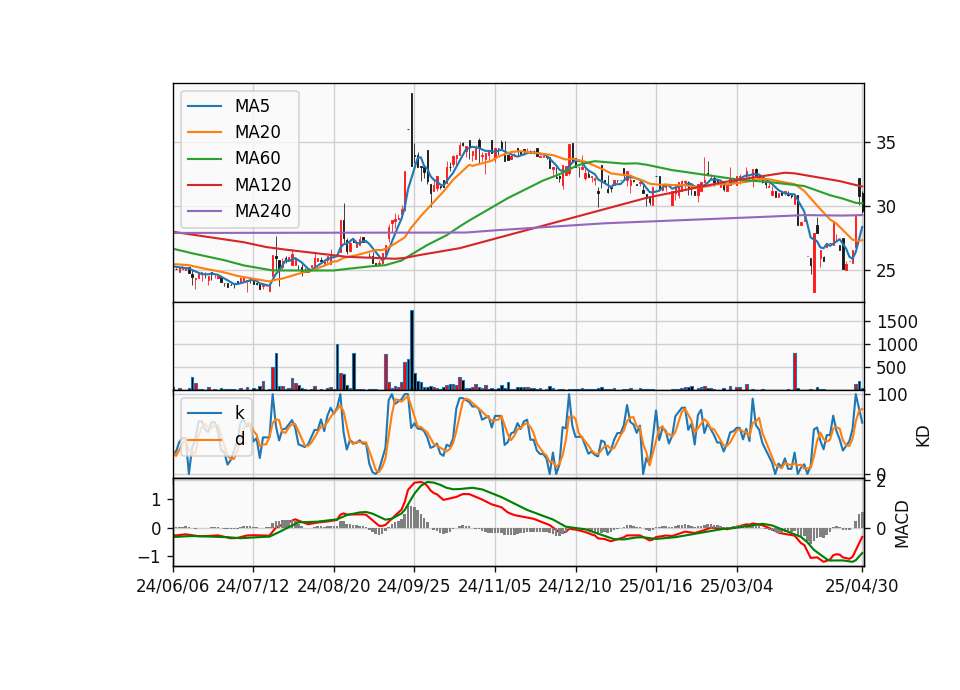Click the red volume spike bar in April 2025
The width and height of the screenshot is (960, 690).
(795, 371)
